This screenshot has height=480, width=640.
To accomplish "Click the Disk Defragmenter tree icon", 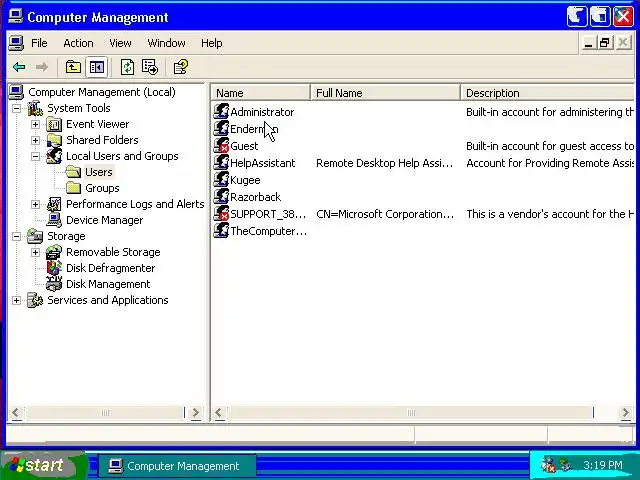I will 54,268.
